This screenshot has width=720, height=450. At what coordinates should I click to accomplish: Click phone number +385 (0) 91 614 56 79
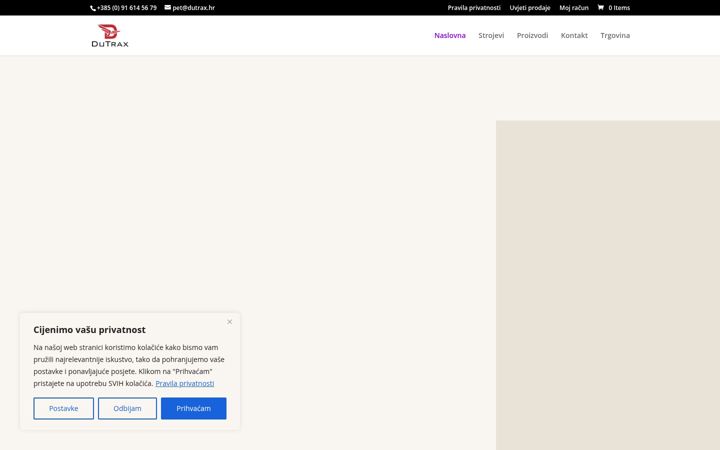point(127,8)
